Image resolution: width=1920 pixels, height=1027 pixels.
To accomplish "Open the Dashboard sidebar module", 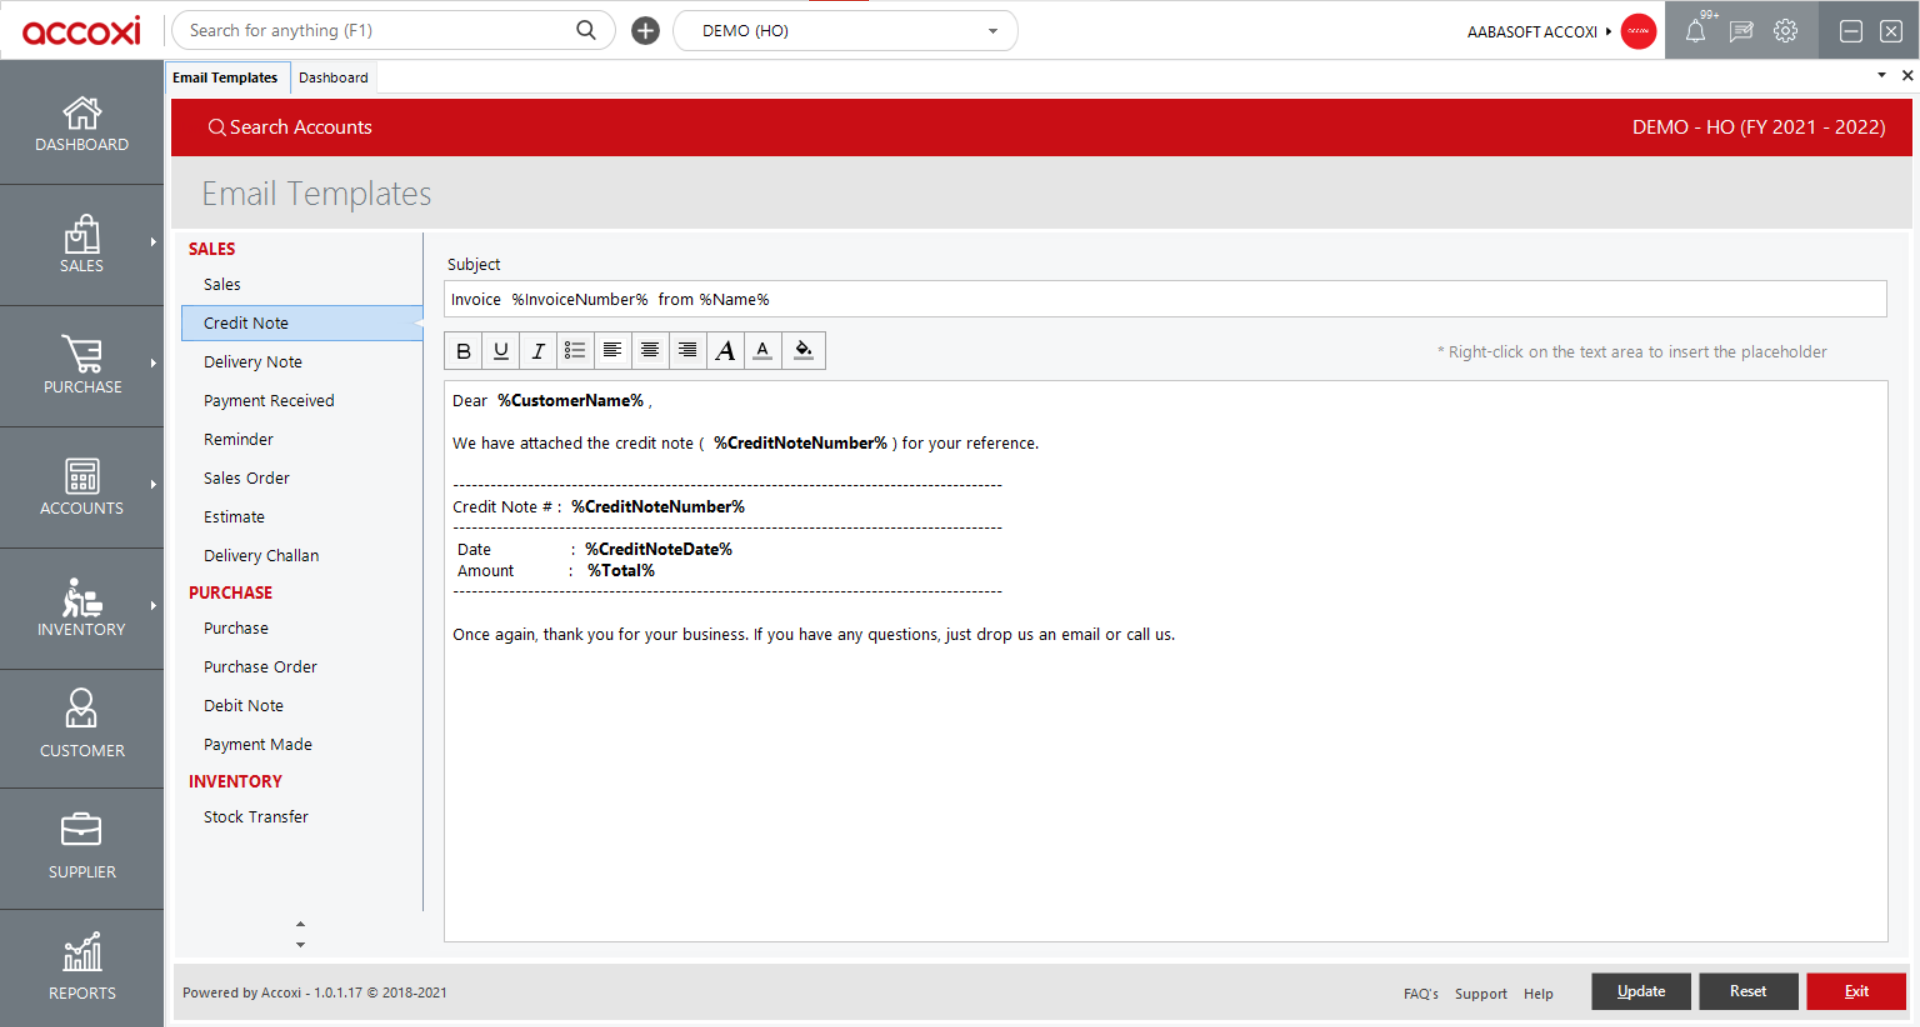I will coord(82,123).
